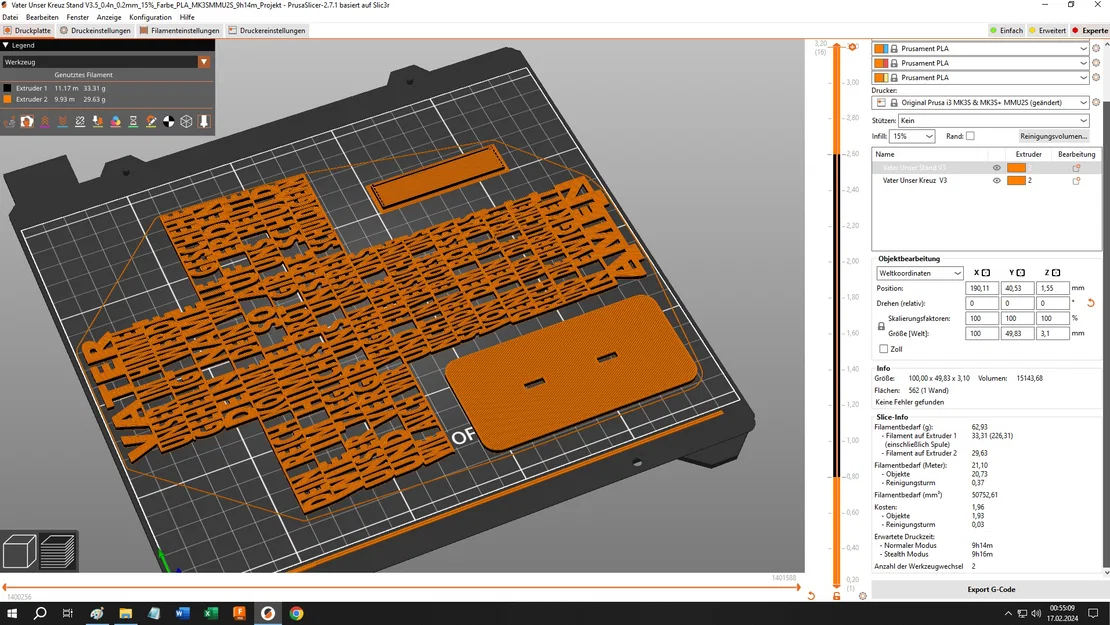Collapse the Legend panel triangle

point(6,45)
